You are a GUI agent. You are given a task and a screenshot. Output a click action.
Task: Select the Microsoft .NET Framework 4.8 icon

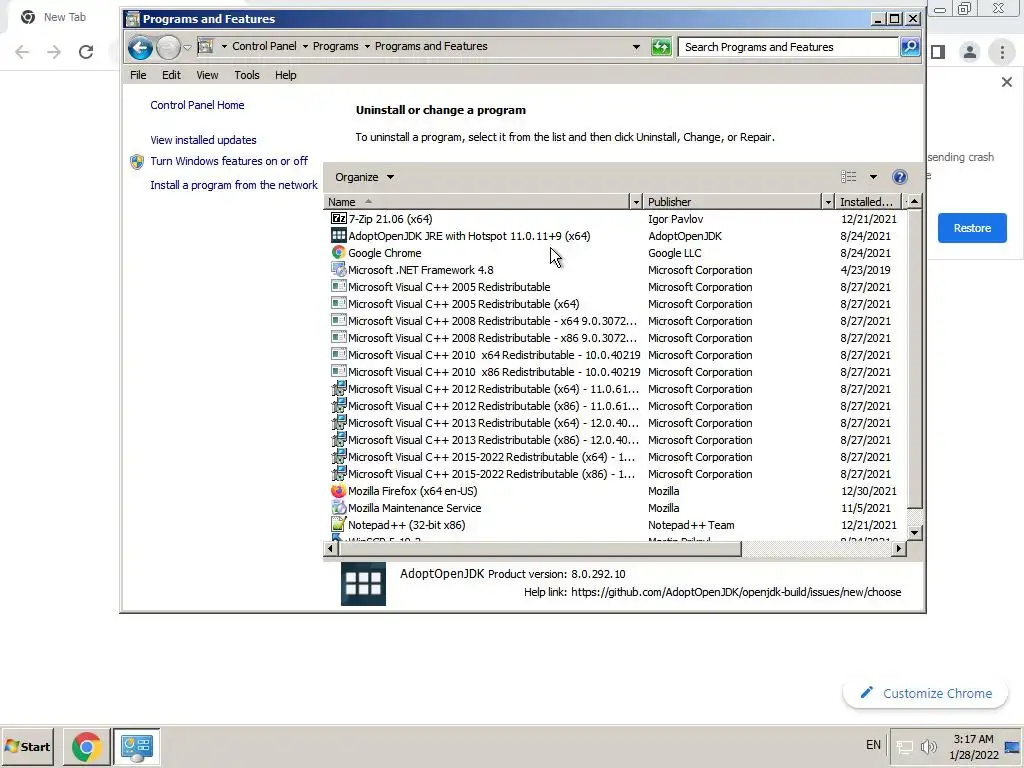coord(338,270)
